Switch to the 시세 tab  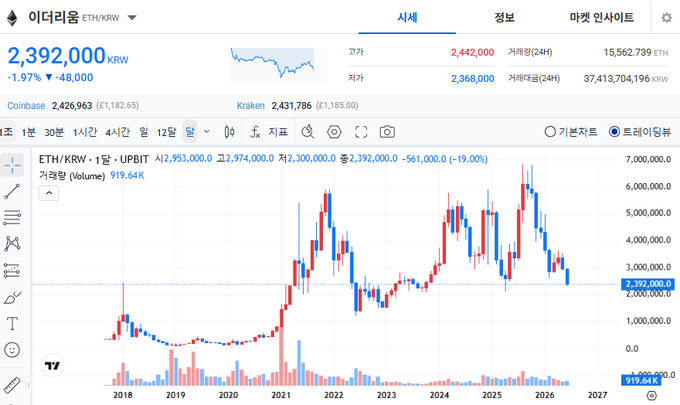407,17
